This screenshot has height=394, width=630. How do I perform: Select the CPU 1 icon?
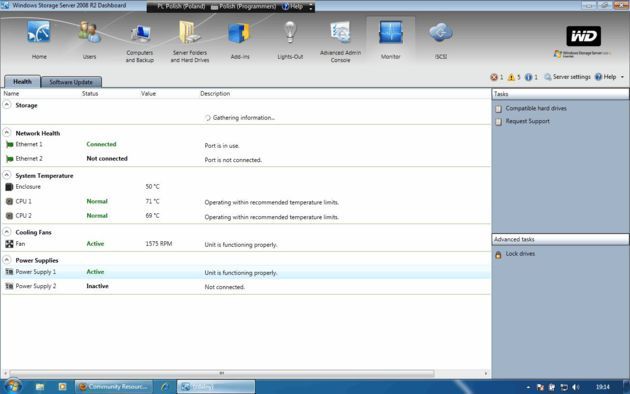(x=9, y=201)
